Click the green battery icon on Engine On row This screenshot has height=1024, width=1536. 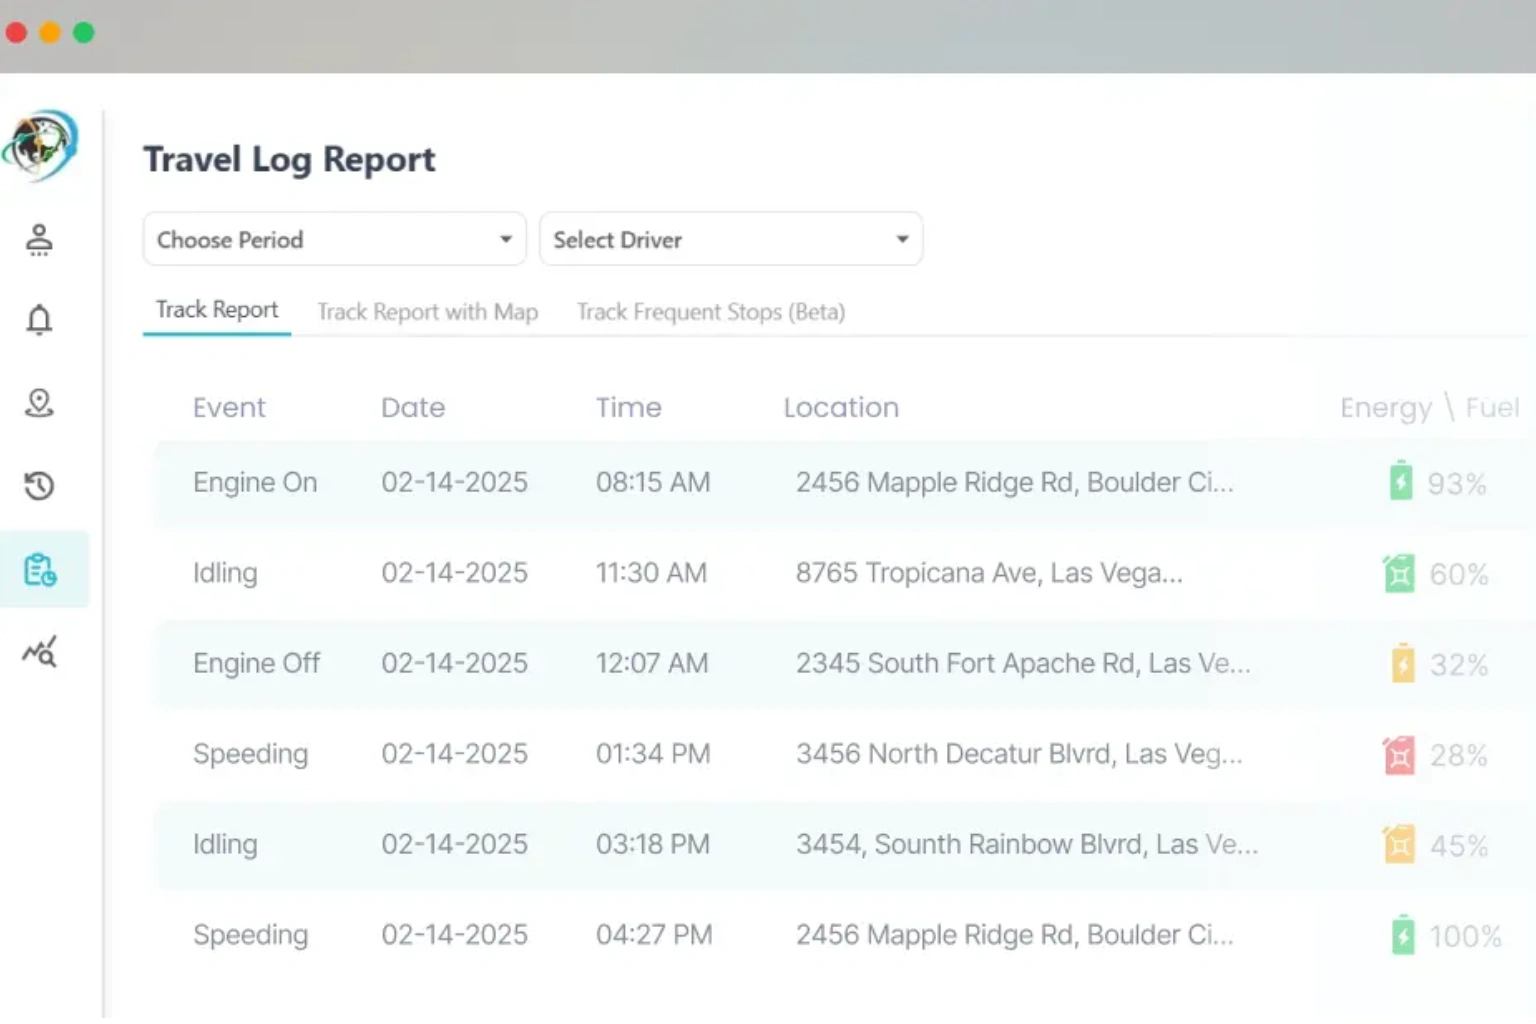(x=1399, y=482)
